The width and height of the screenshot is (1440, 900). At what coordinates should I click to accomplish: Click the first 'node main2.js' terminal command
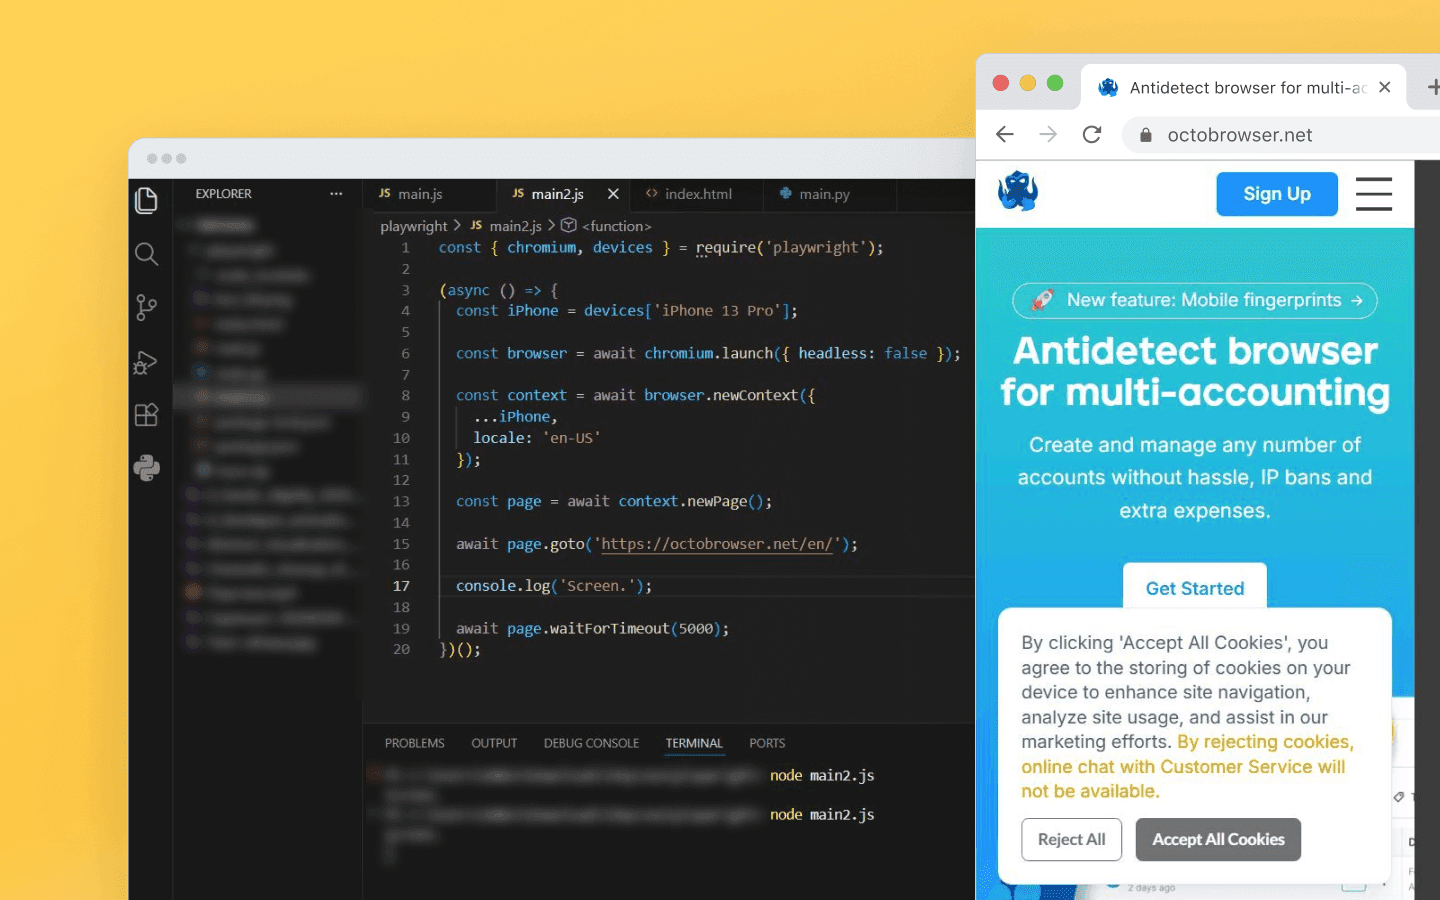822,775
